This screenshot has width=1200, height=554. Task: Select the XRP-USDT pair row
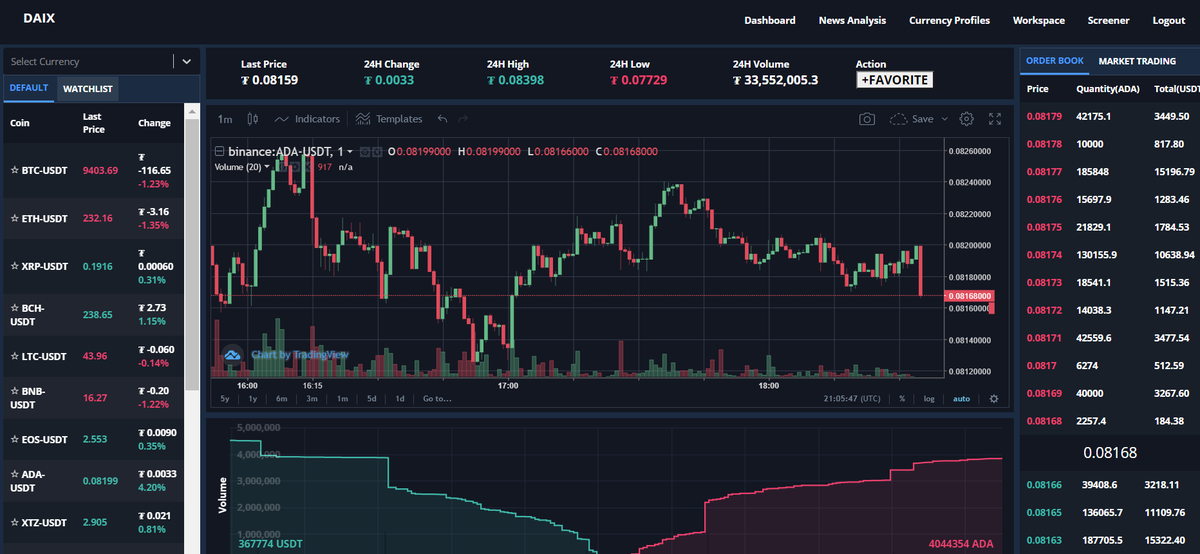(x=96, y=267)
